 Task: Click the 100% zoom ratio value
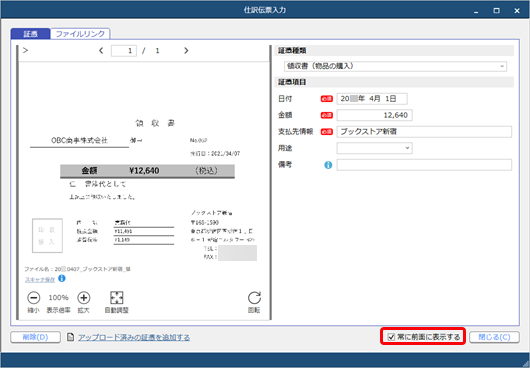tap(58, 298)
